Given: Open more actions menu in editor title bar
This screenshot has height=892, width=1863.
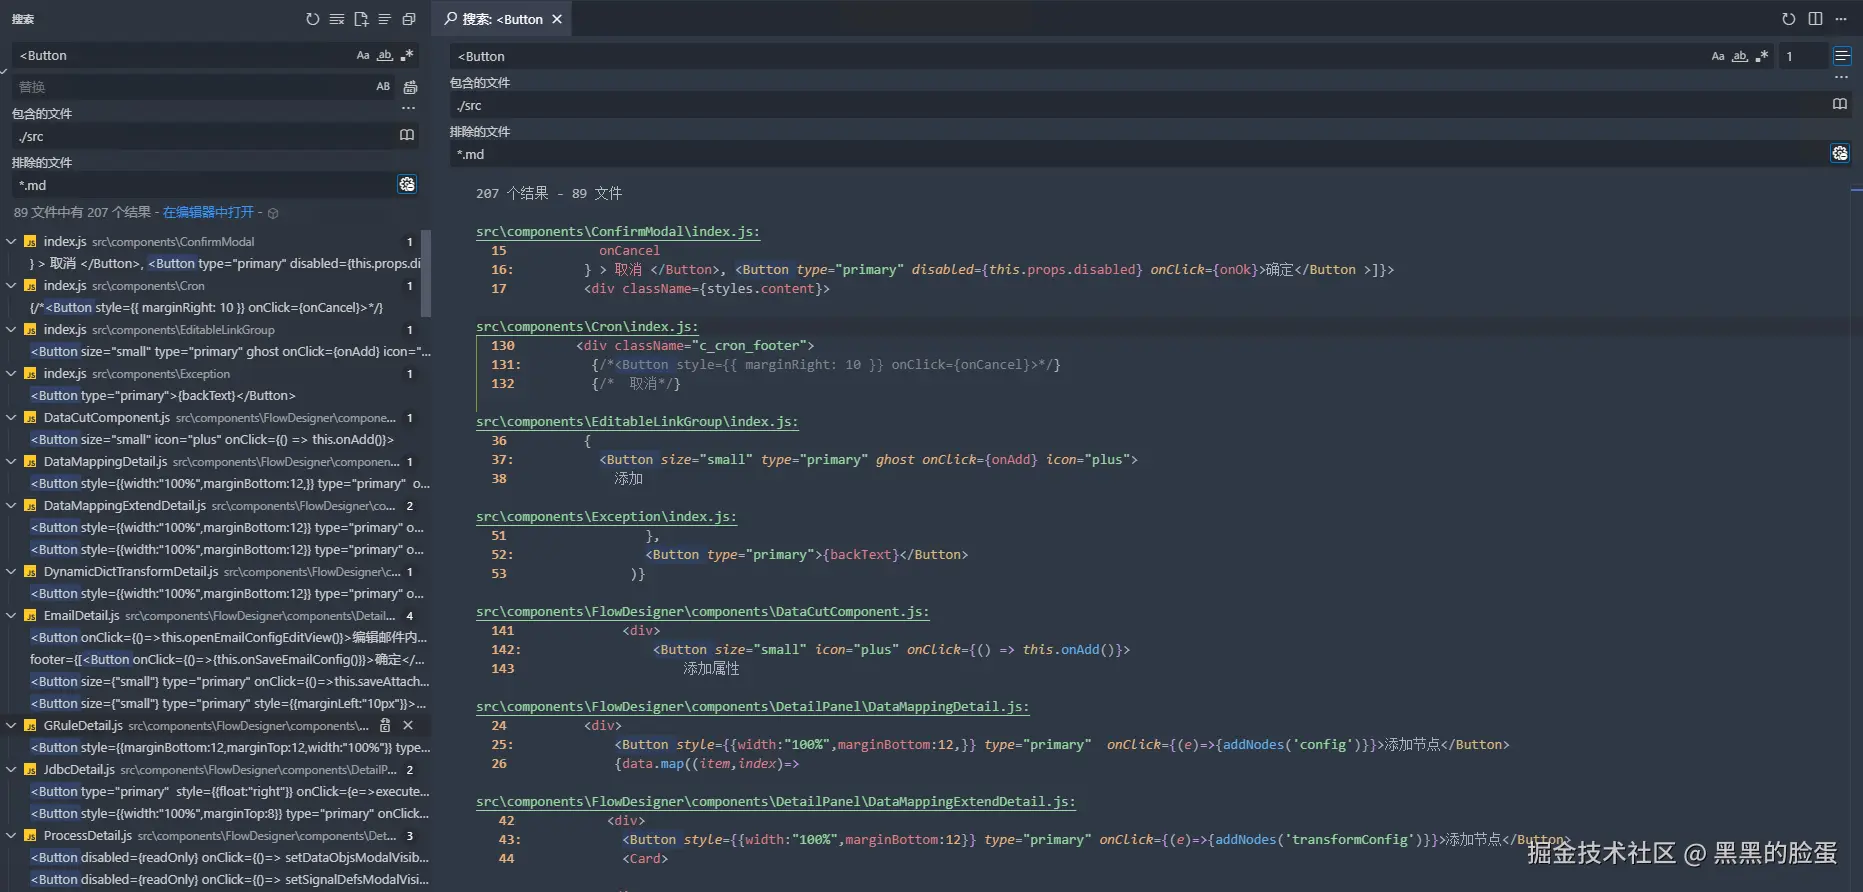Looking at the screenshot, I should pos(1841,19).
